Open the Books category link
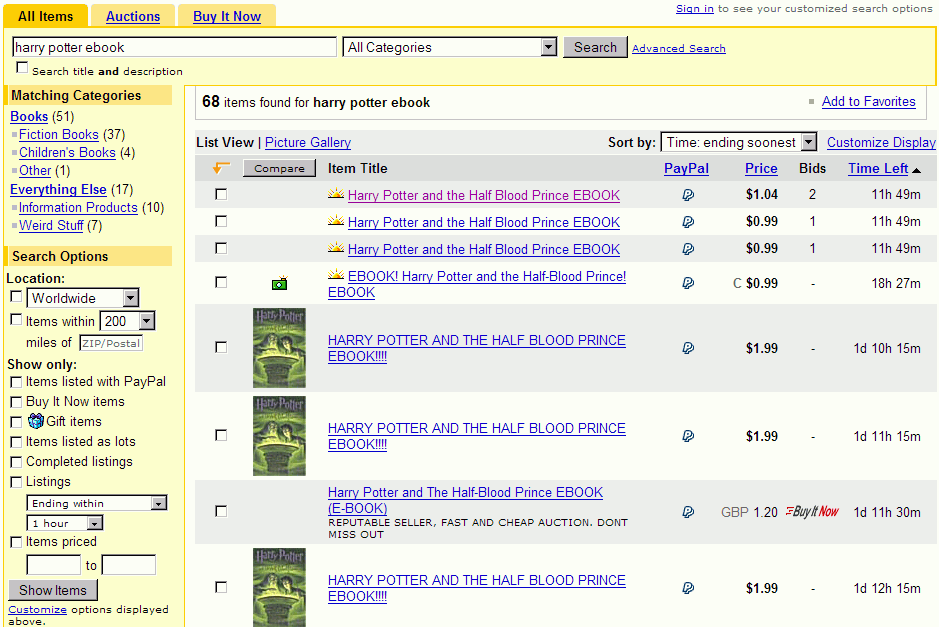Screen dimensions: 939x627 (x=29, y=116)
